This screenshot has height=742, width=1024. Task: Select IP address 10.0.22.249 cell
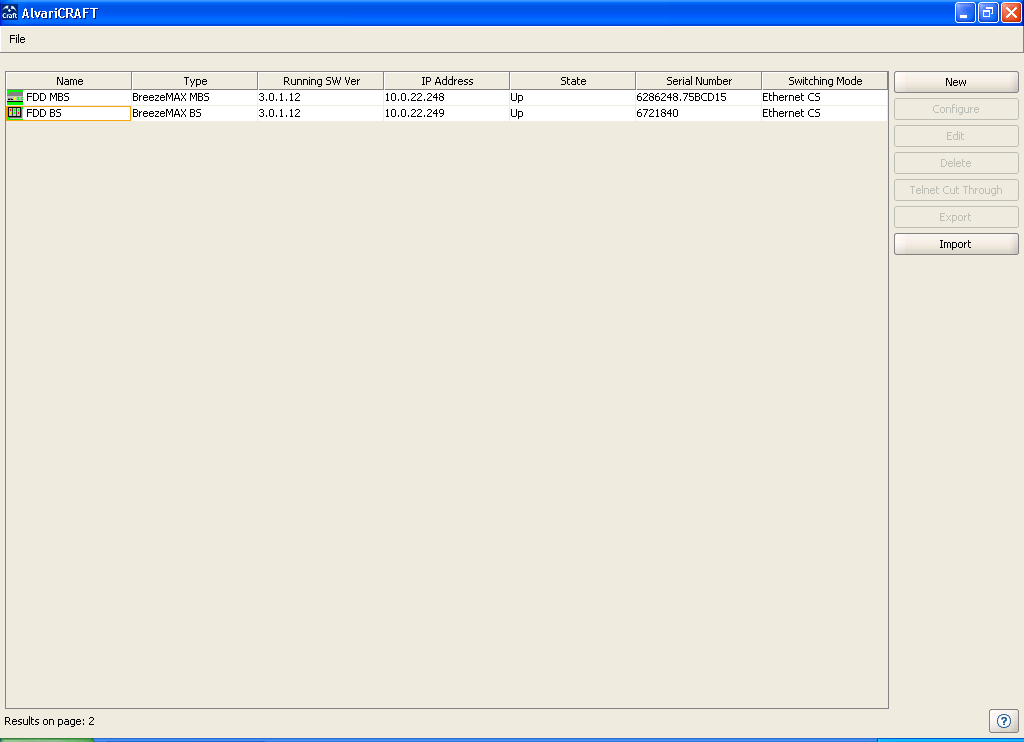tap(415, 113)
